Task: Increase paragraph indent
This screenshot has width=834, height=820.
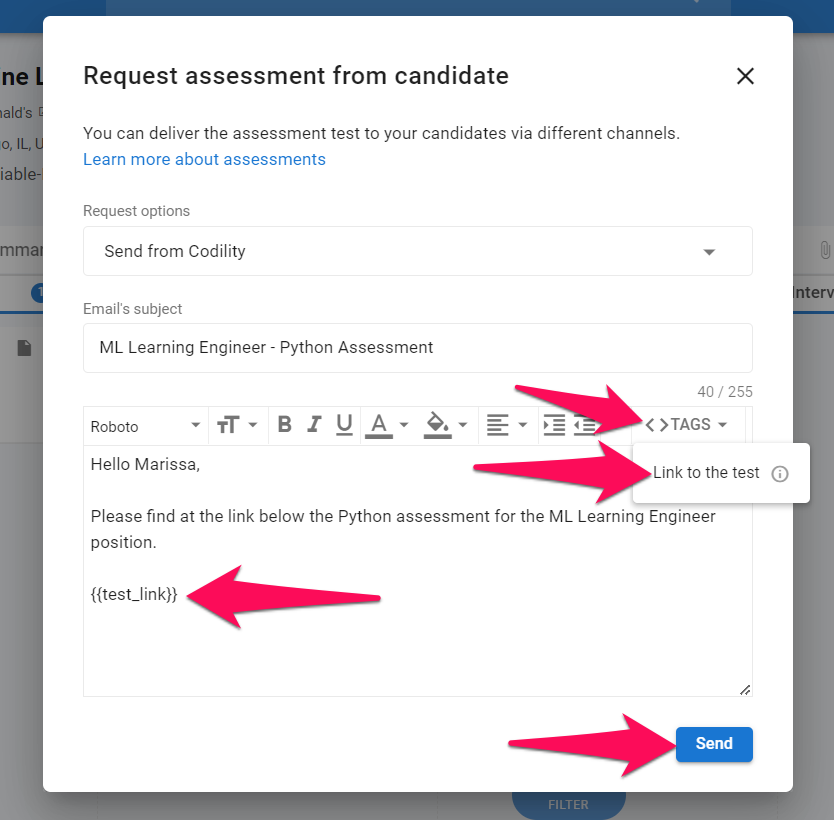Action: click(554, 425)
